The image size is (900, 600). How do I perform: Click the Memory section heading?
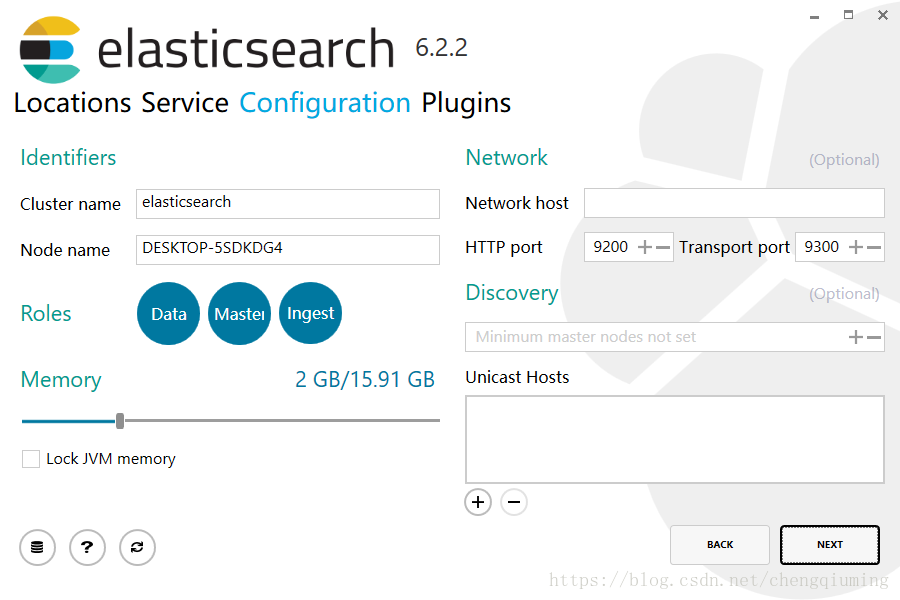click(x=61, y=380)
